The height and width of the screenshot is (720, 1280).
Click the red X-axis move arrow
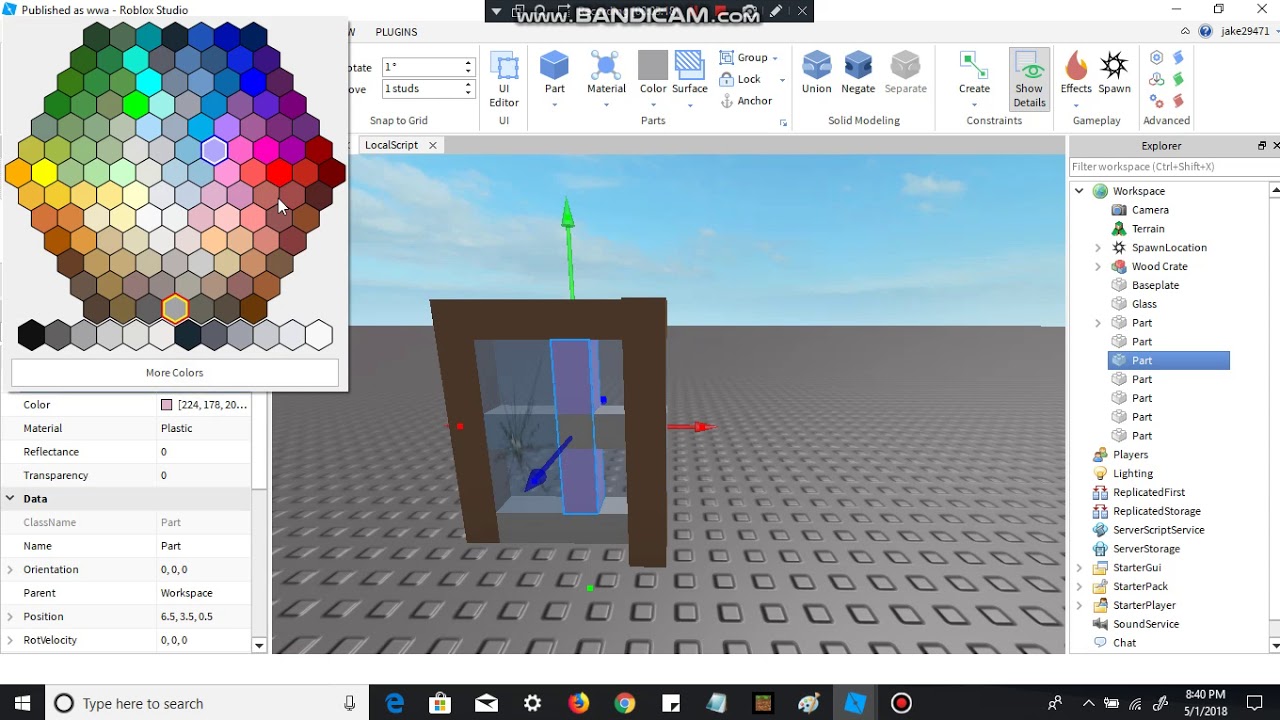pos(692,427)
